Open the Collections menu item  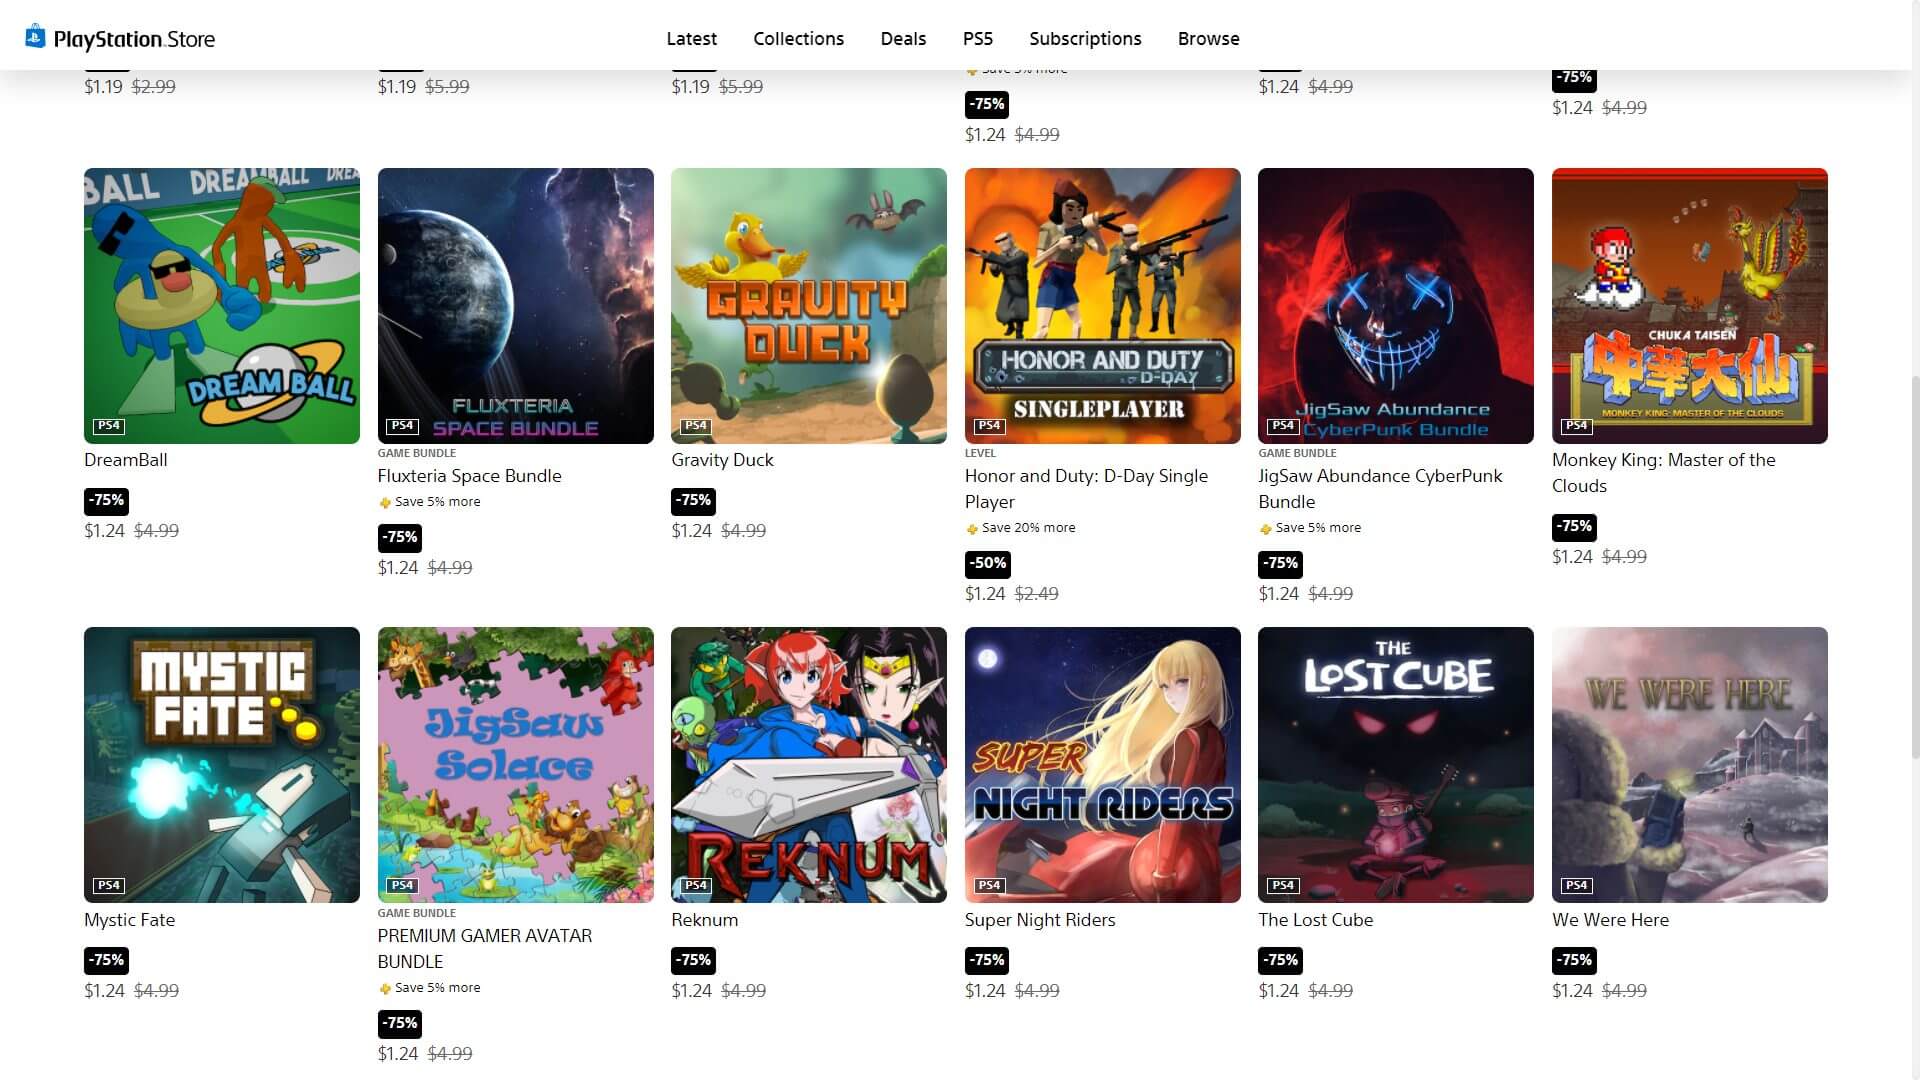tap(798, 39)
